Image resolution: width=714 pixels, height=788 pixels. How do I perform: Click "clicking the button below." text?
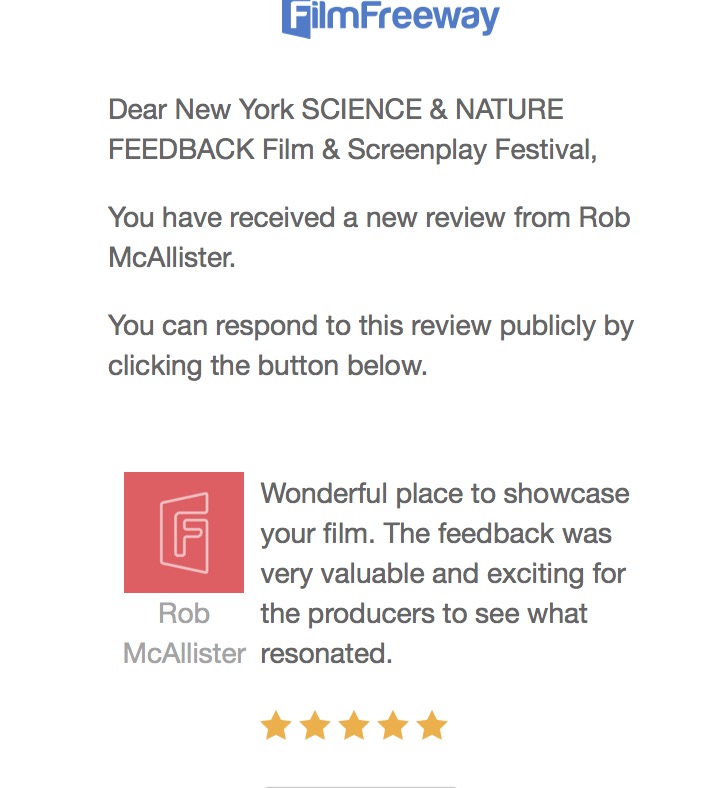pyautogui.click(x=268, y=366)
